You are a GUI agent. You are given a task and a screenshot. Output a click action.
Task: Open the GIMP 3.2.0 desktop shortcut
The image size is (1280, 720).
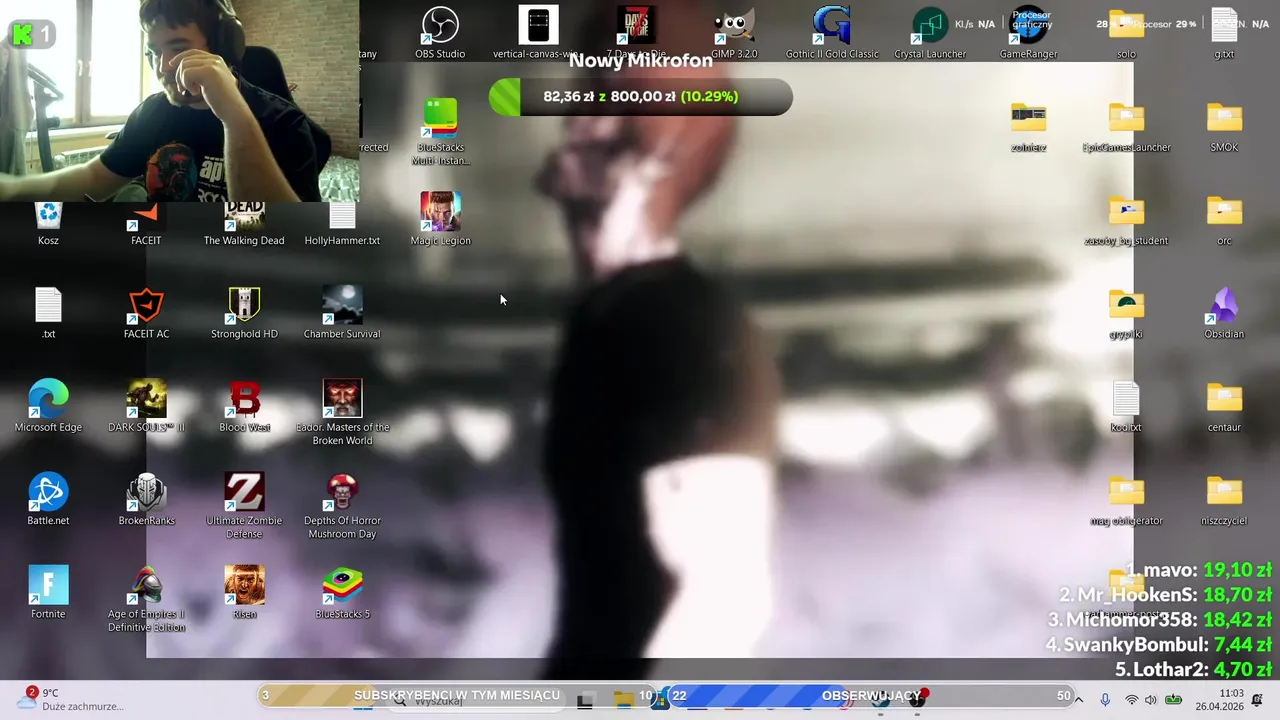click(x=734, y=33)
